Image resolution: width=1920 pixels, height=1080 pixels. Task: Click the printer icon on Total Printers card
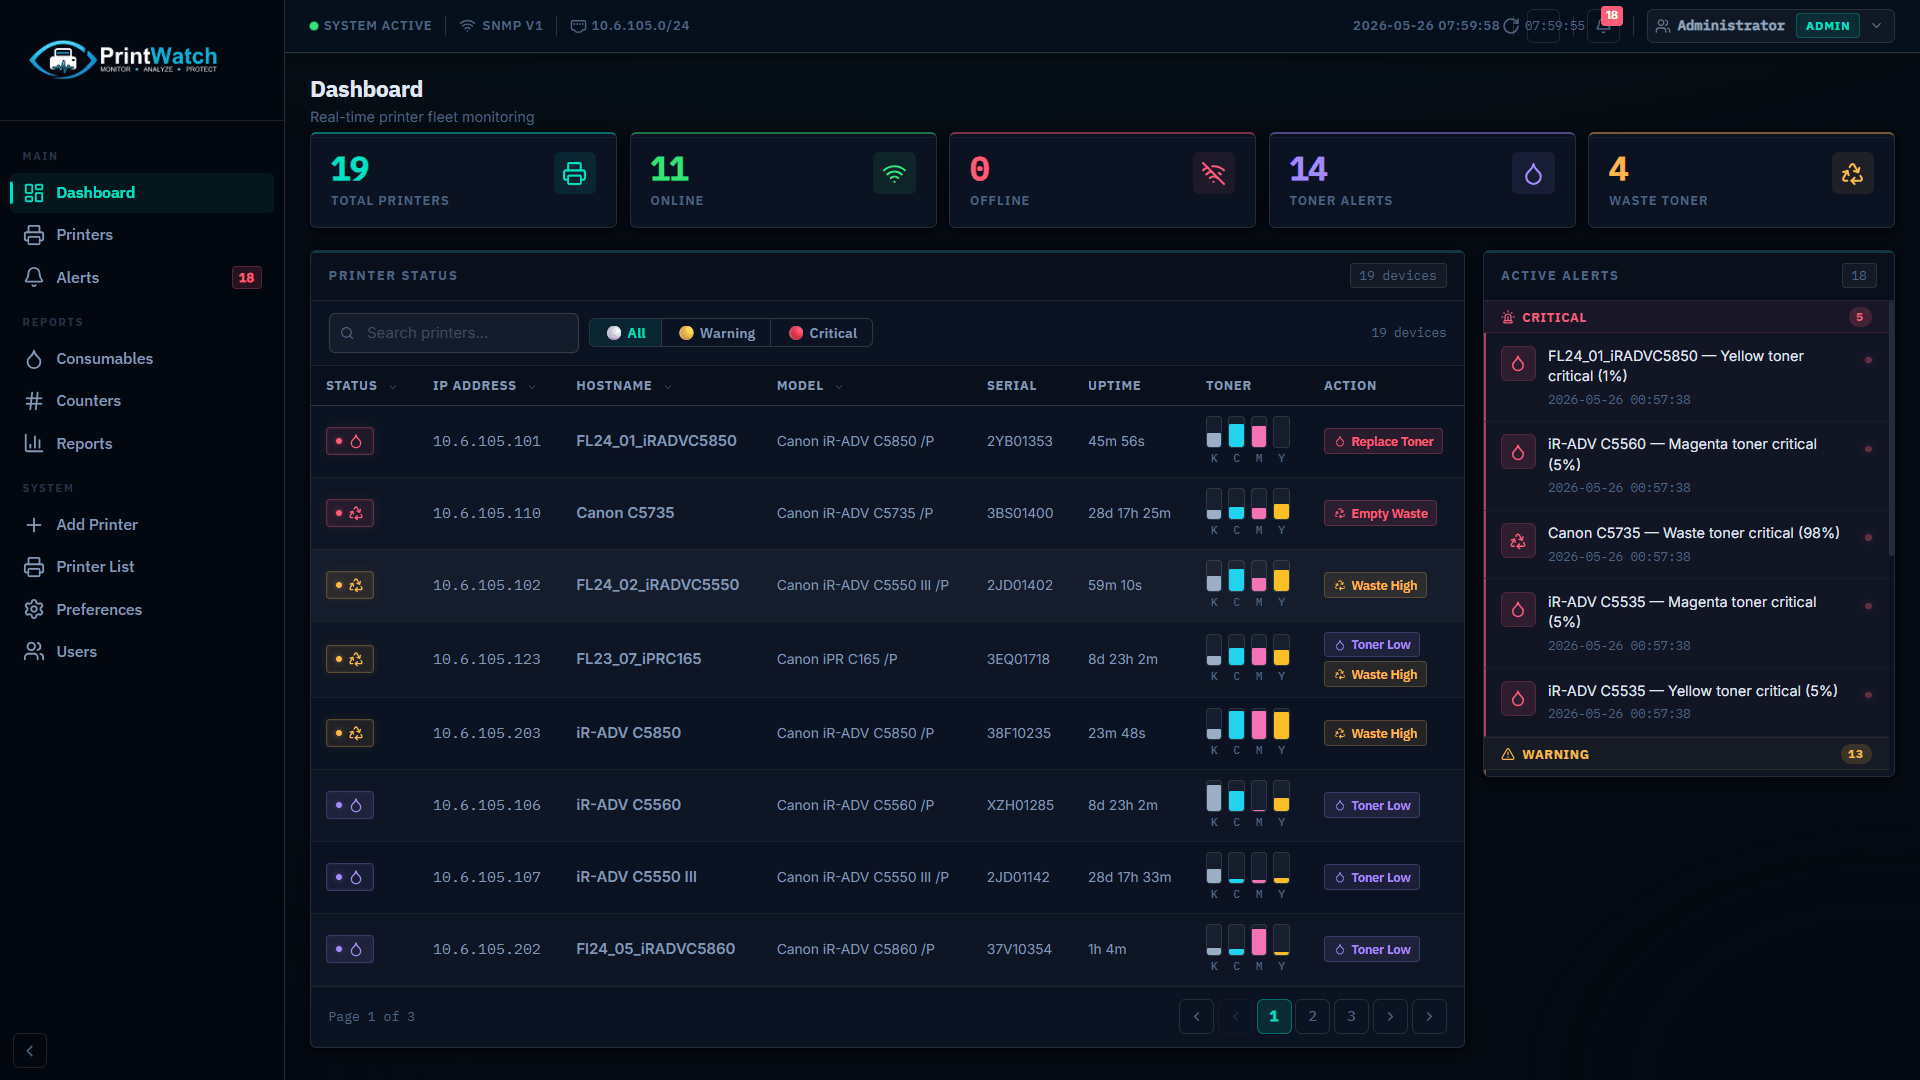pos(575,174)
